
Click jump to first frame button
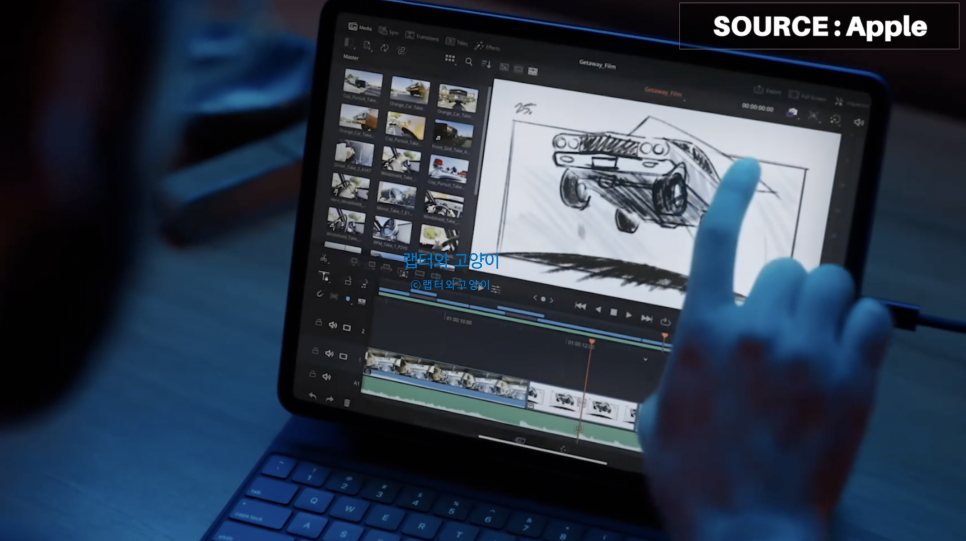580,306
